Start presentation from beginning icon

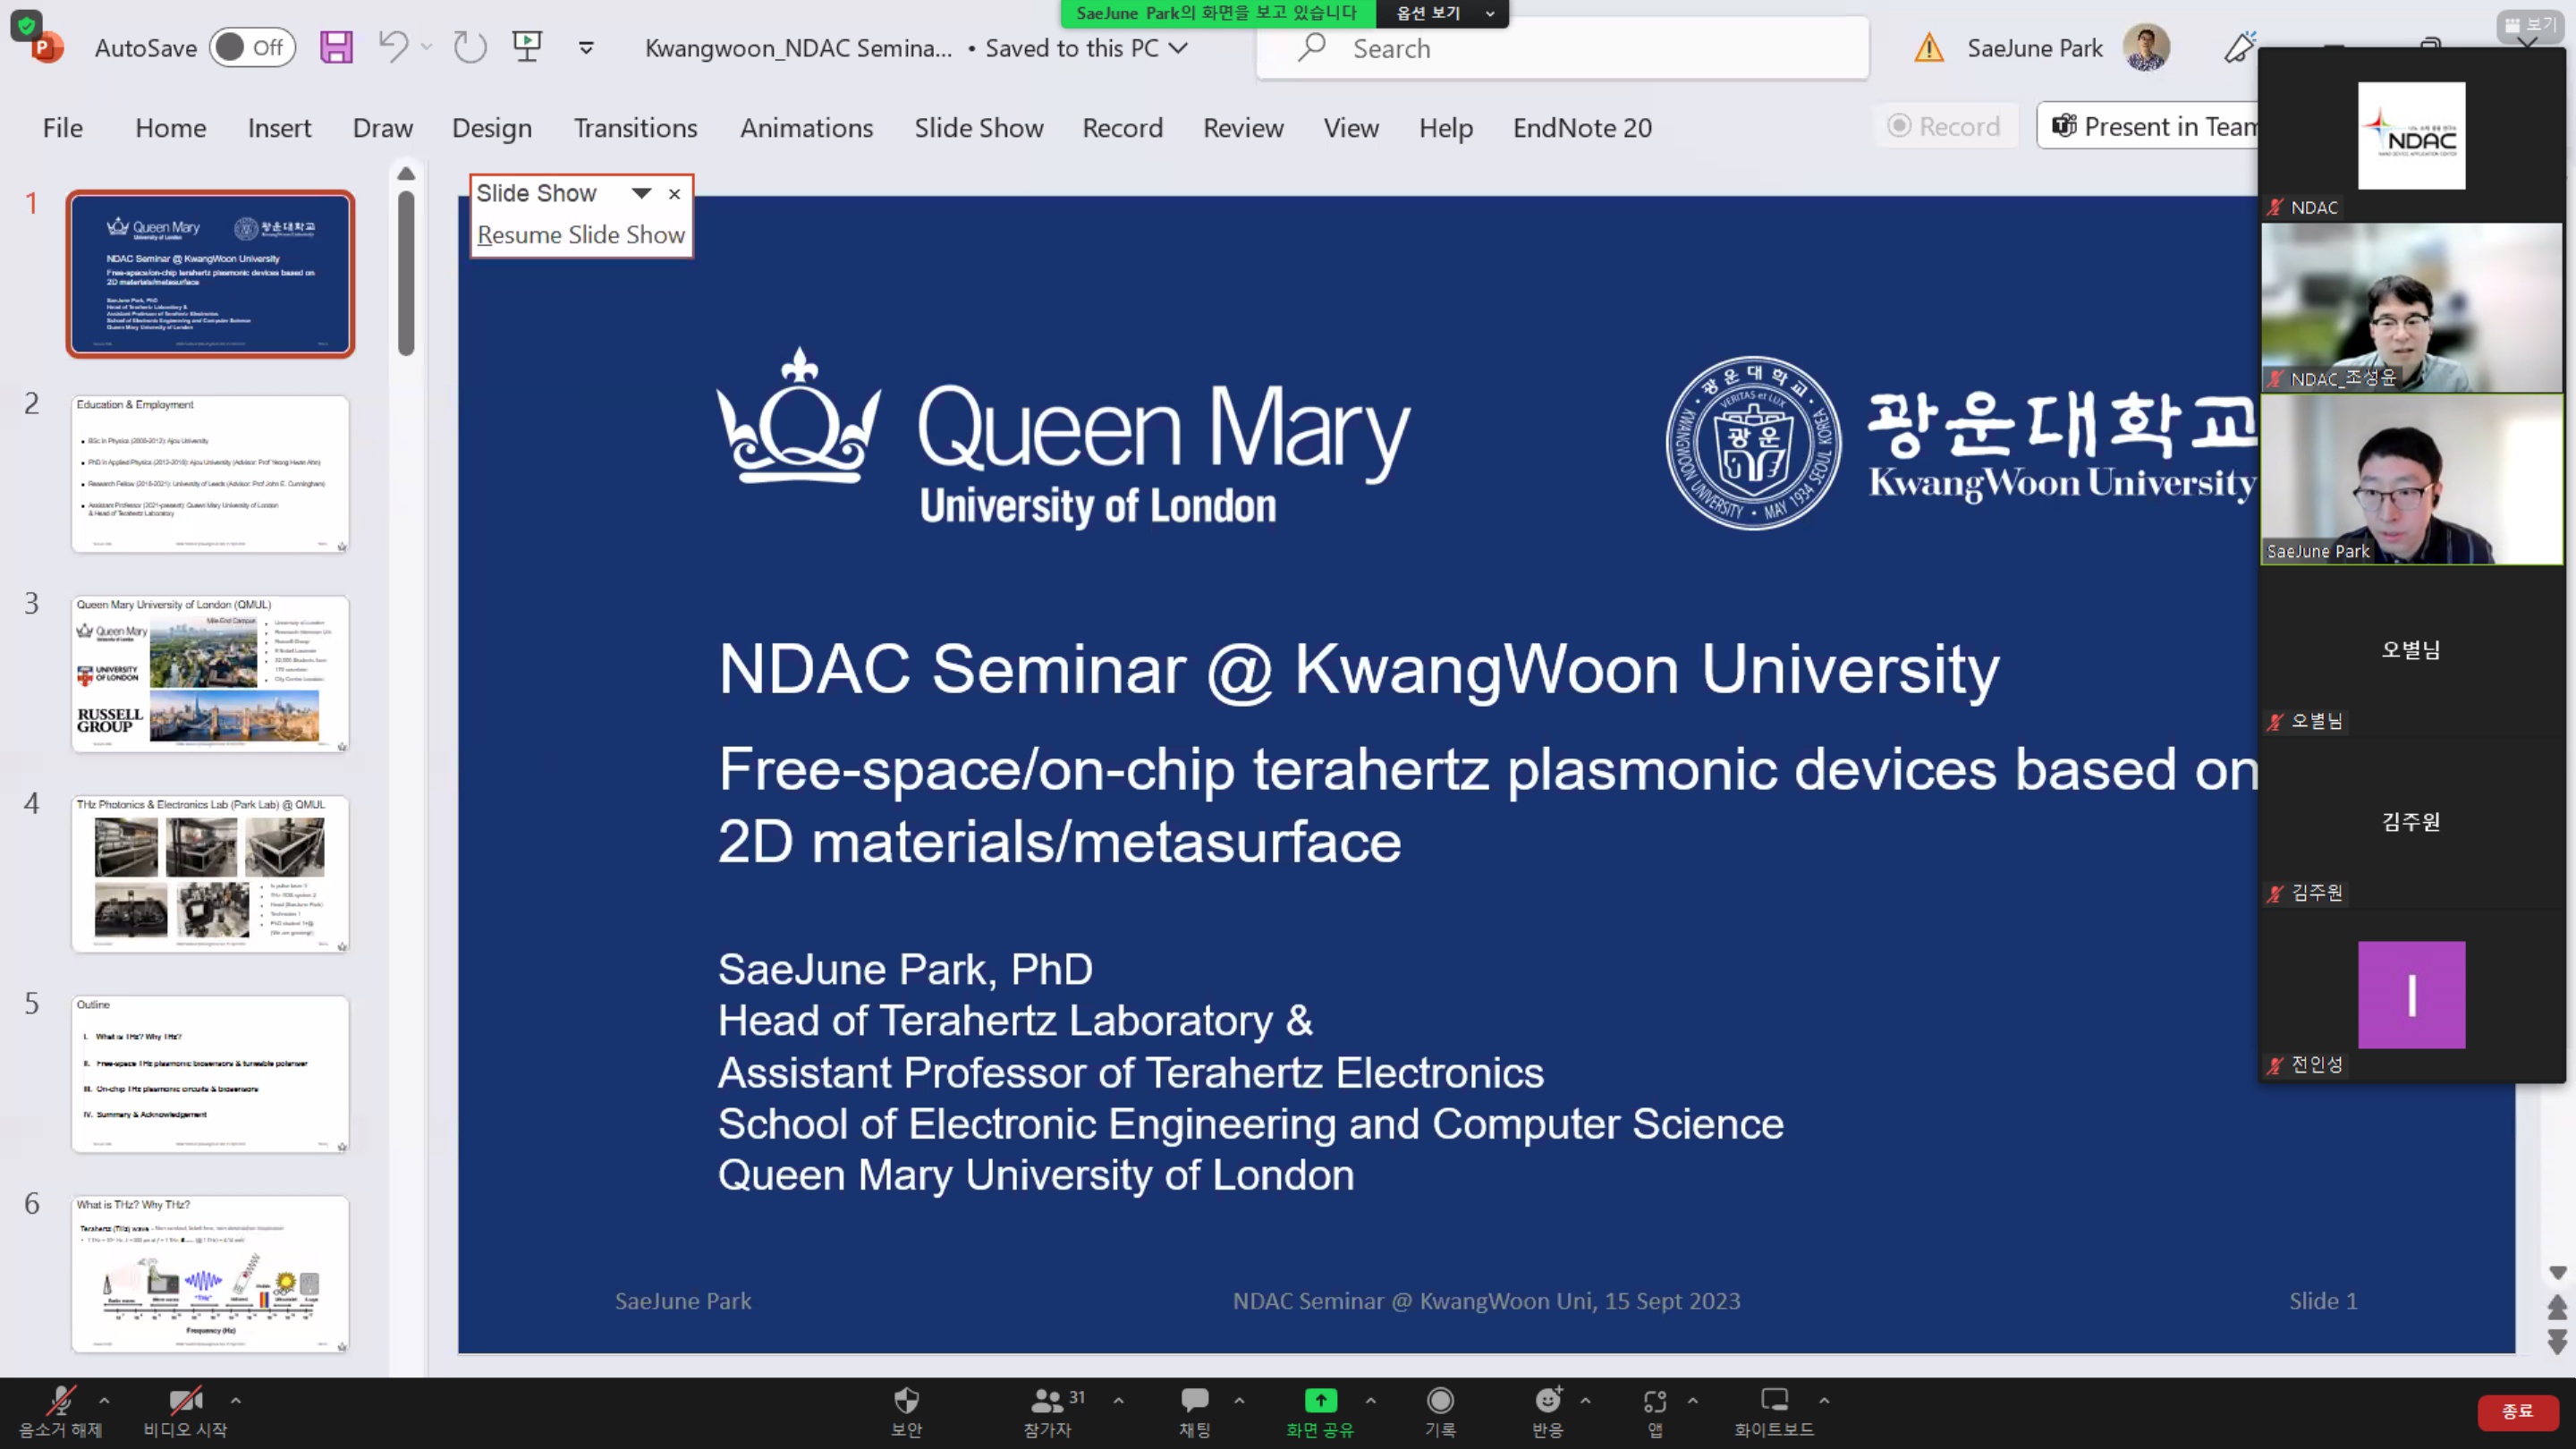click(x=527, y=47)
